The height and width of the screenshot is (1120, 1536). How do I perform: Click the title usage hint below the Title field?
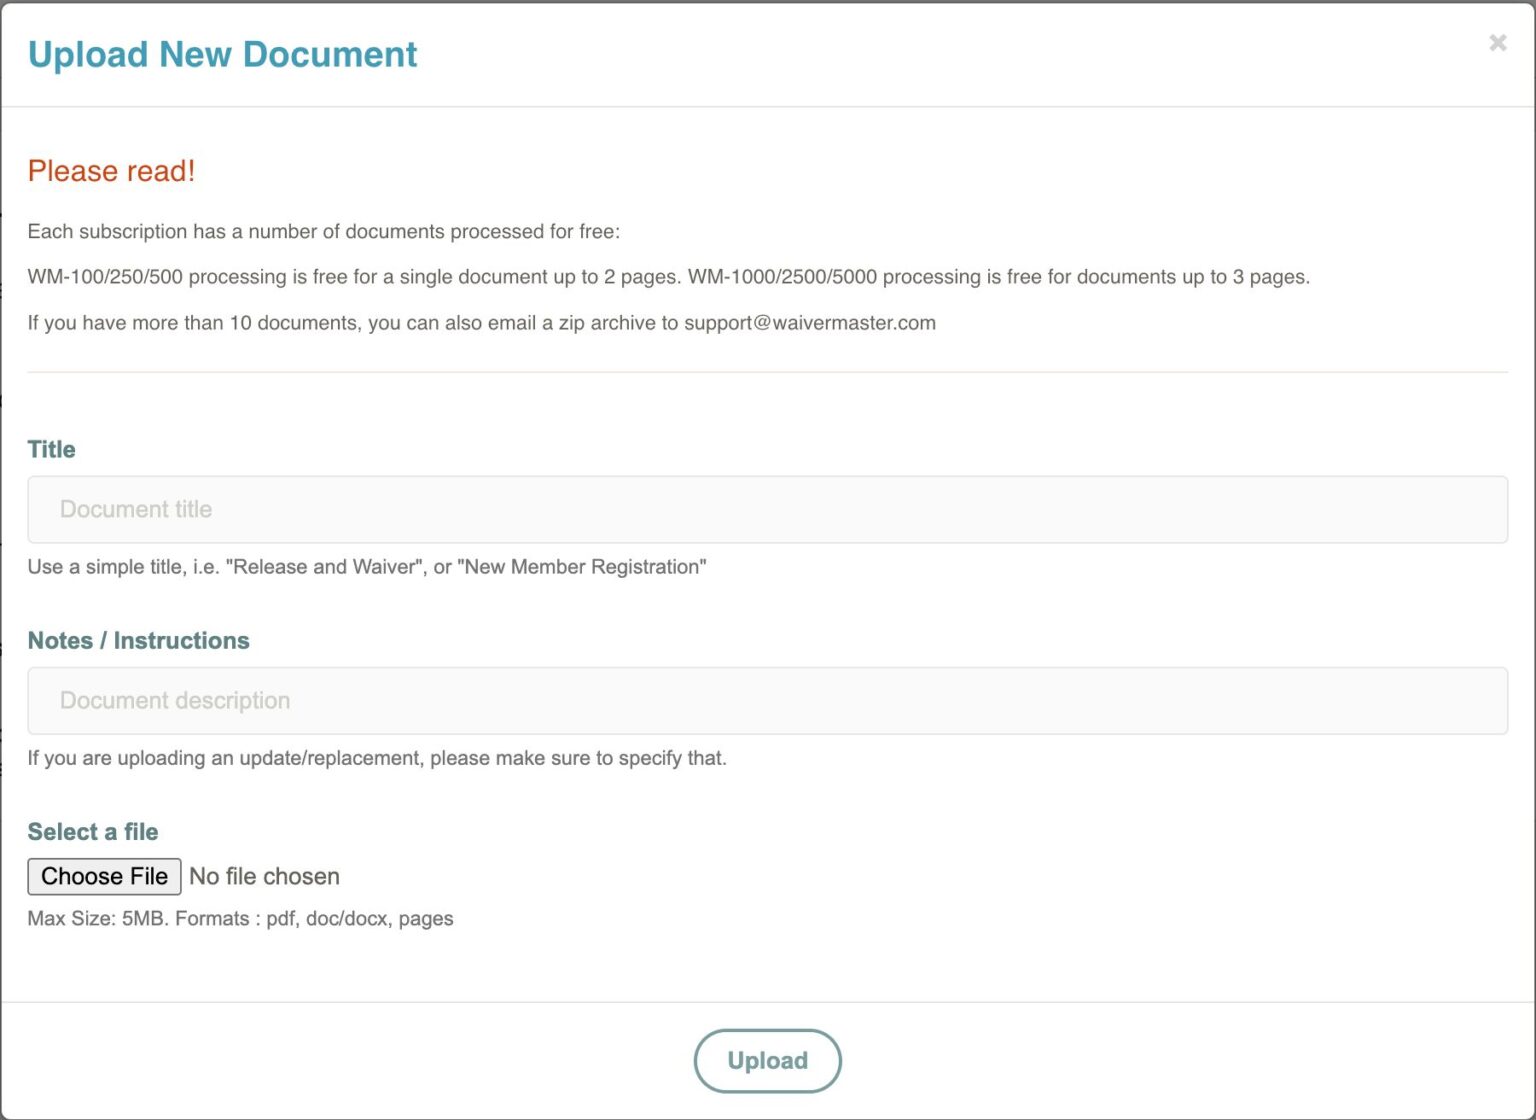tap(366, 566)
